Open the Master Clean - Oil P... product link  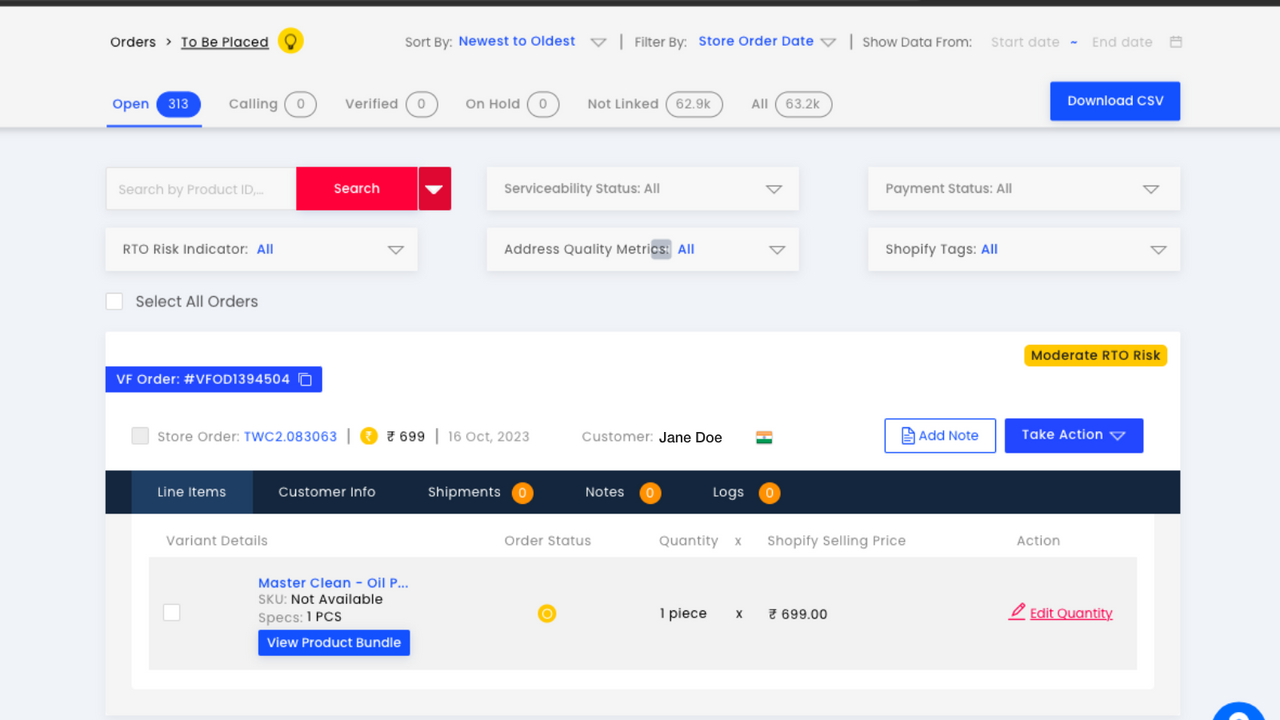click(x=333, y=583)
